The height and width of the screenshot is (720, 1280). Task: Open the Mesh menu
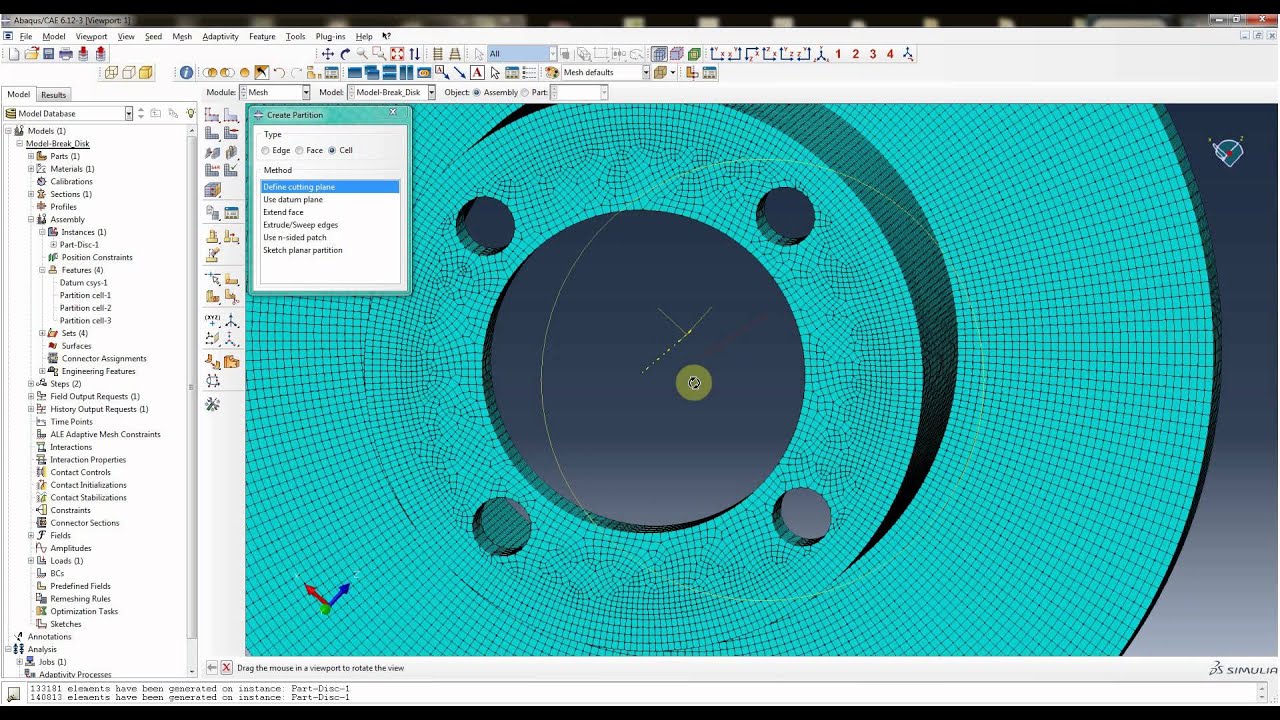pos(182,36)
